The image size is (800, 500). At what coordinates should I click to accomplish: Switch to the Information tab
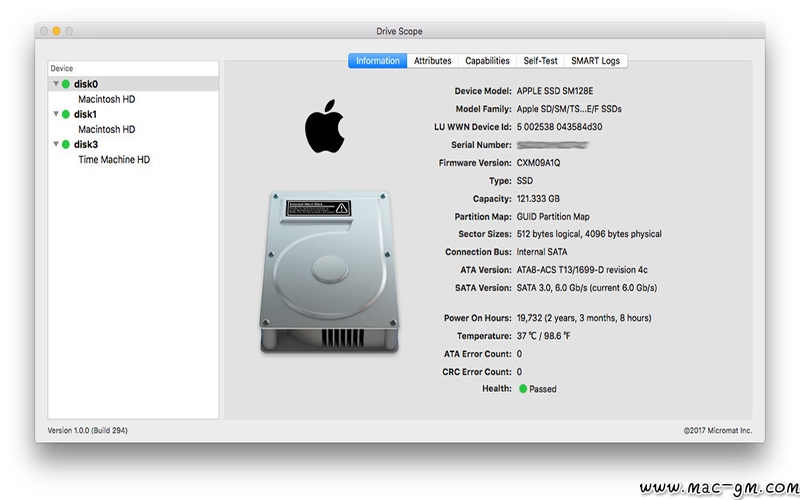tap(378, 61)
